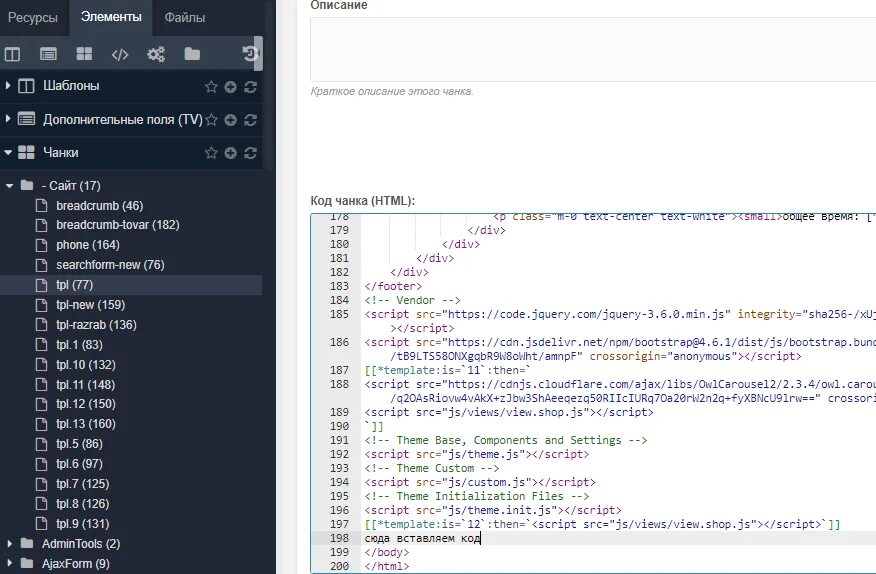Switch to the Ресурсы tab
The width and height of the screenshot is (876, 574).
coord(33,17)
